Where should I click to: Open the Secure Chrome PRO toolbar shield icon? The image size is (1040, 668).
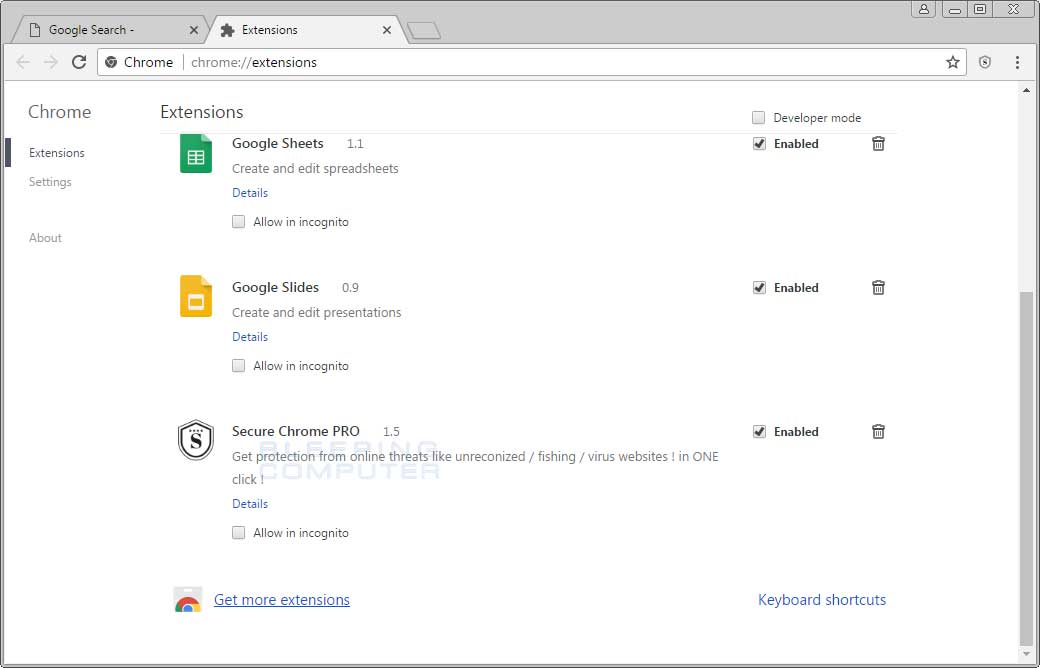pyautogui.click(x=985, y=62)
